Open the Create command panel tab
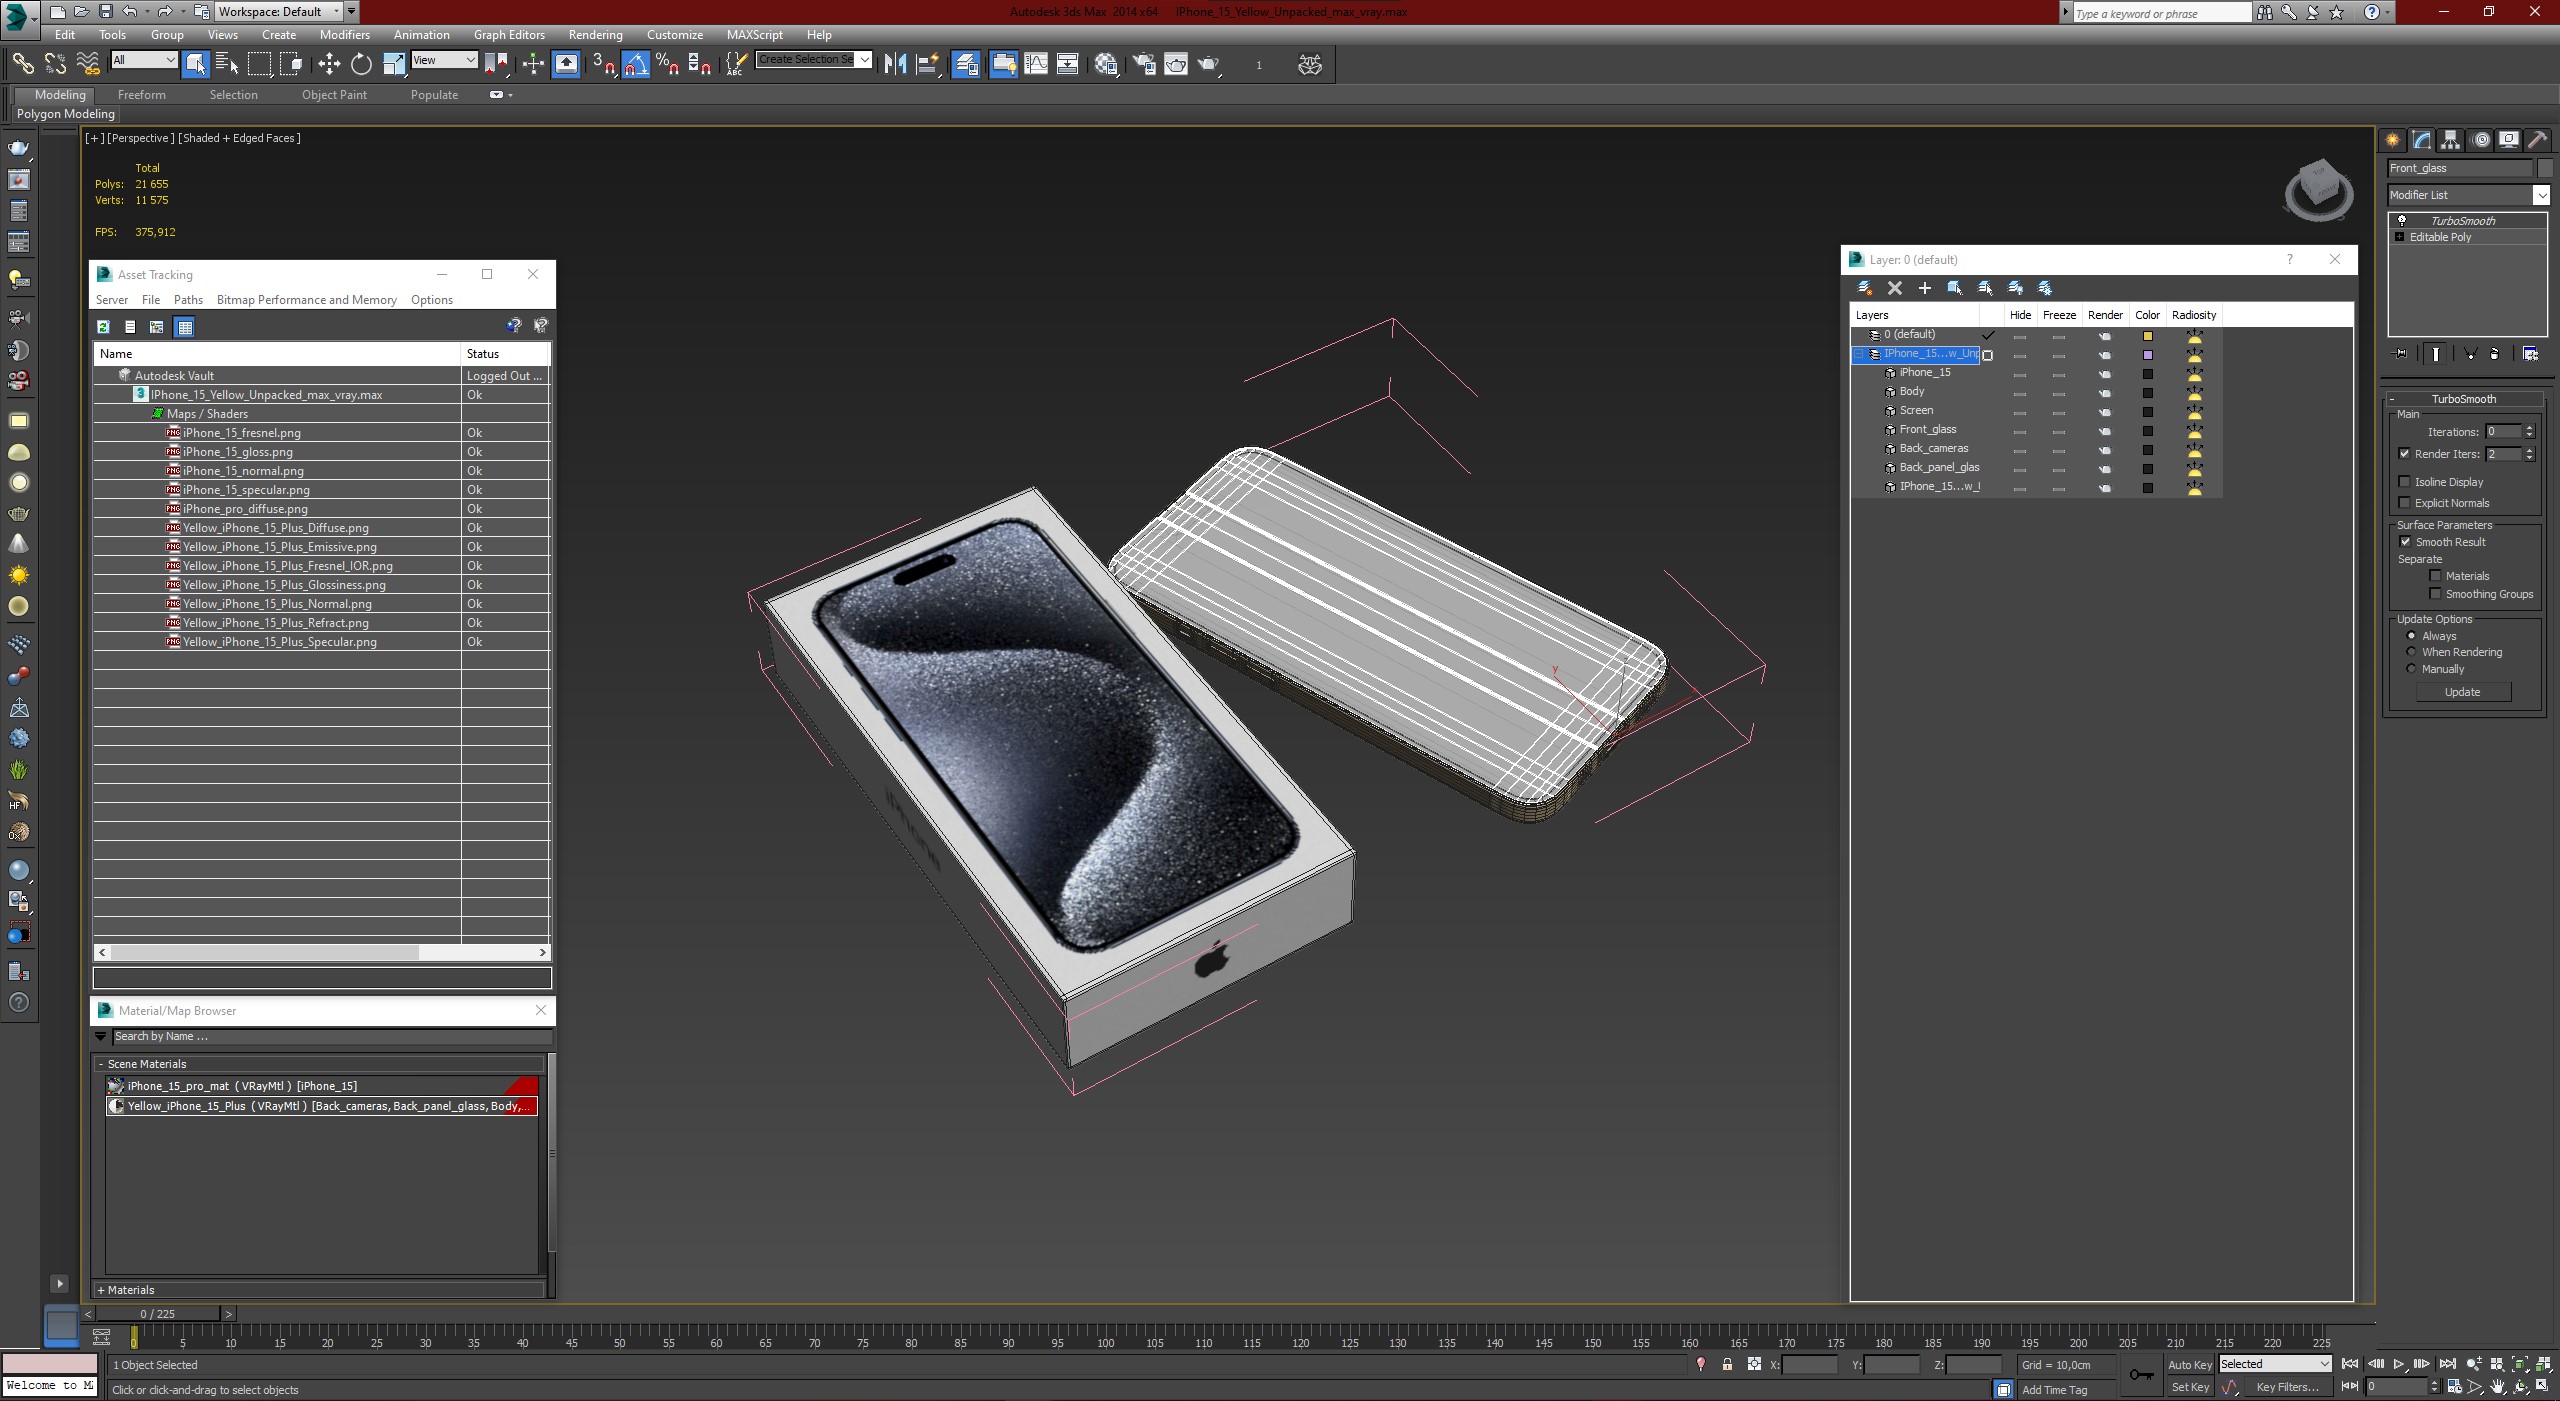Screen dimensions: 2560x1401 [x=2393, y=140]
